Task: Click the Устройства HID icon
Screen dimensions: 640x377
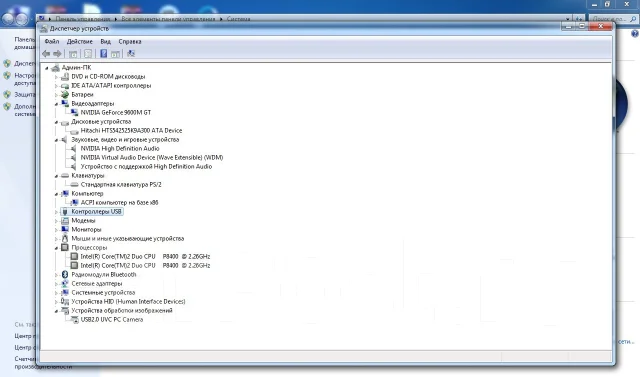Action: tap(65, 302)
